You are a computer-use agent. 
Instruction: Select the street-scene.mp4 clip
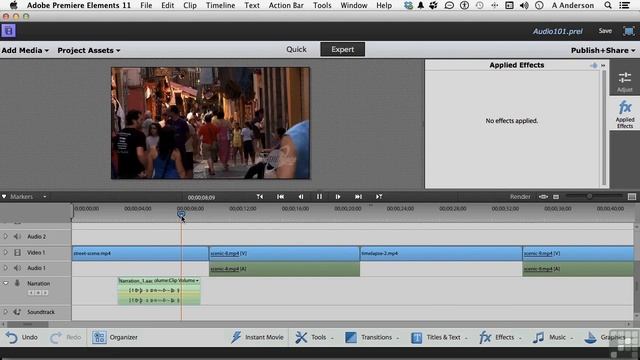coord(140,253)
